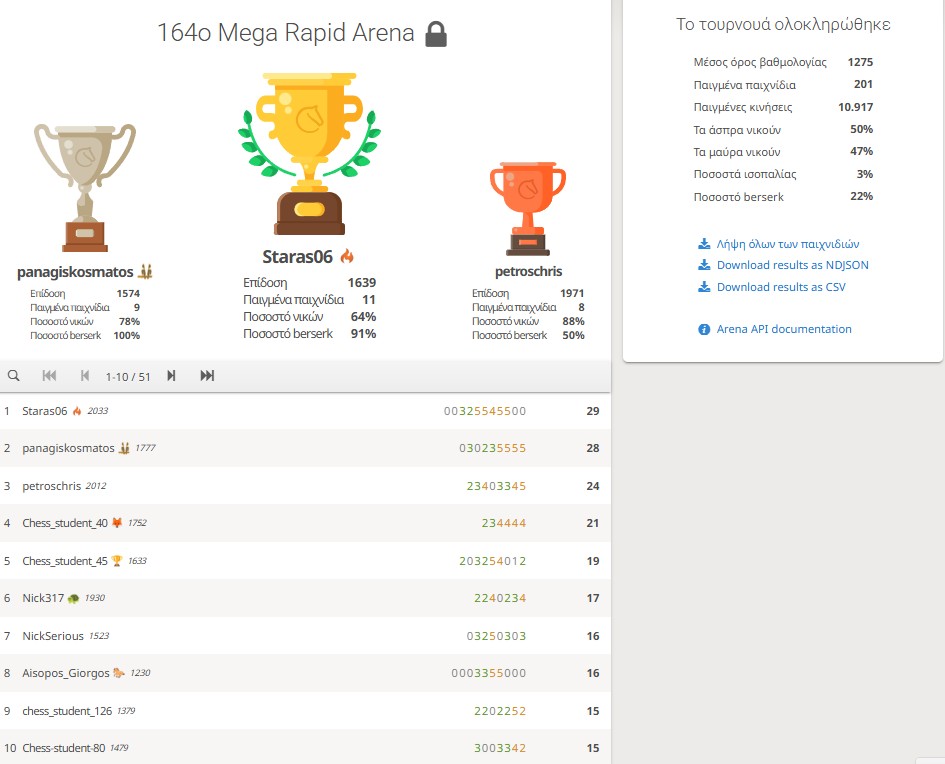Click score sheet 0003355000

coord(489,673)
